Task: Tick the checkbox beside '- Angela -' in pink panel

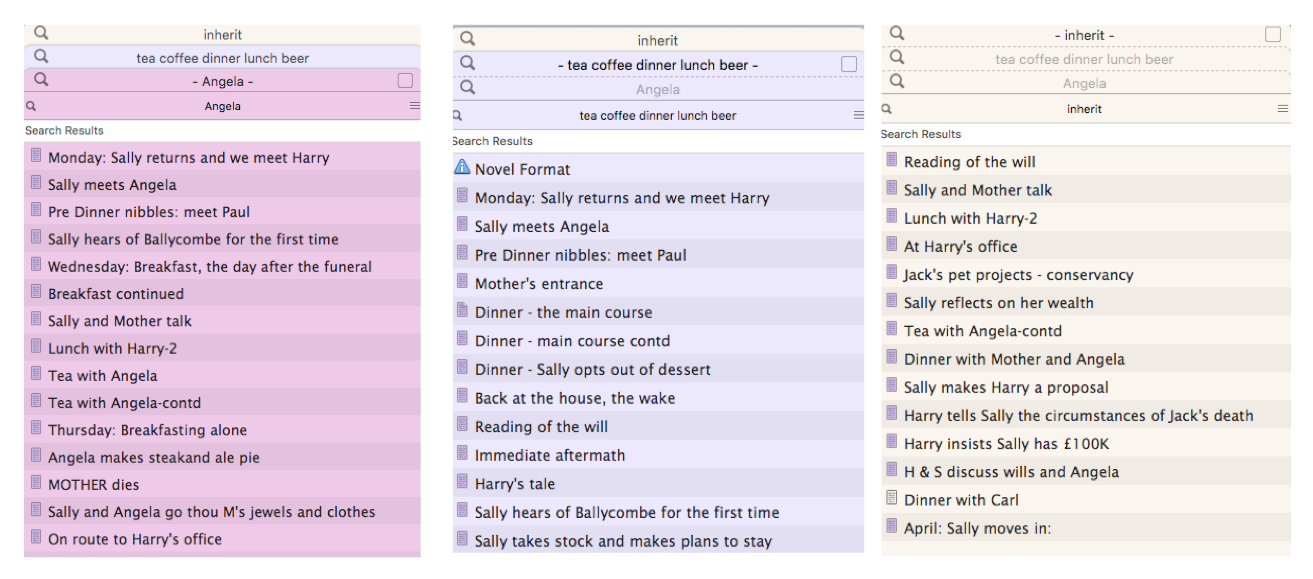Action: [404, 81]
